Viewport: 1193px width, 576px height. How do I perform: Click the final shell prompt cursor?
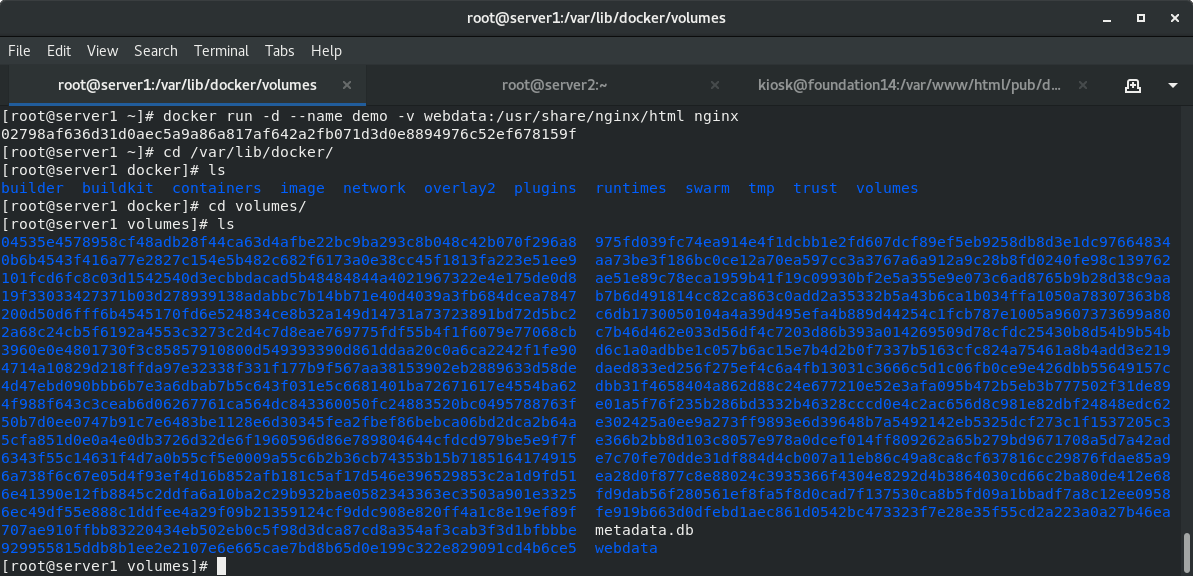221,566
